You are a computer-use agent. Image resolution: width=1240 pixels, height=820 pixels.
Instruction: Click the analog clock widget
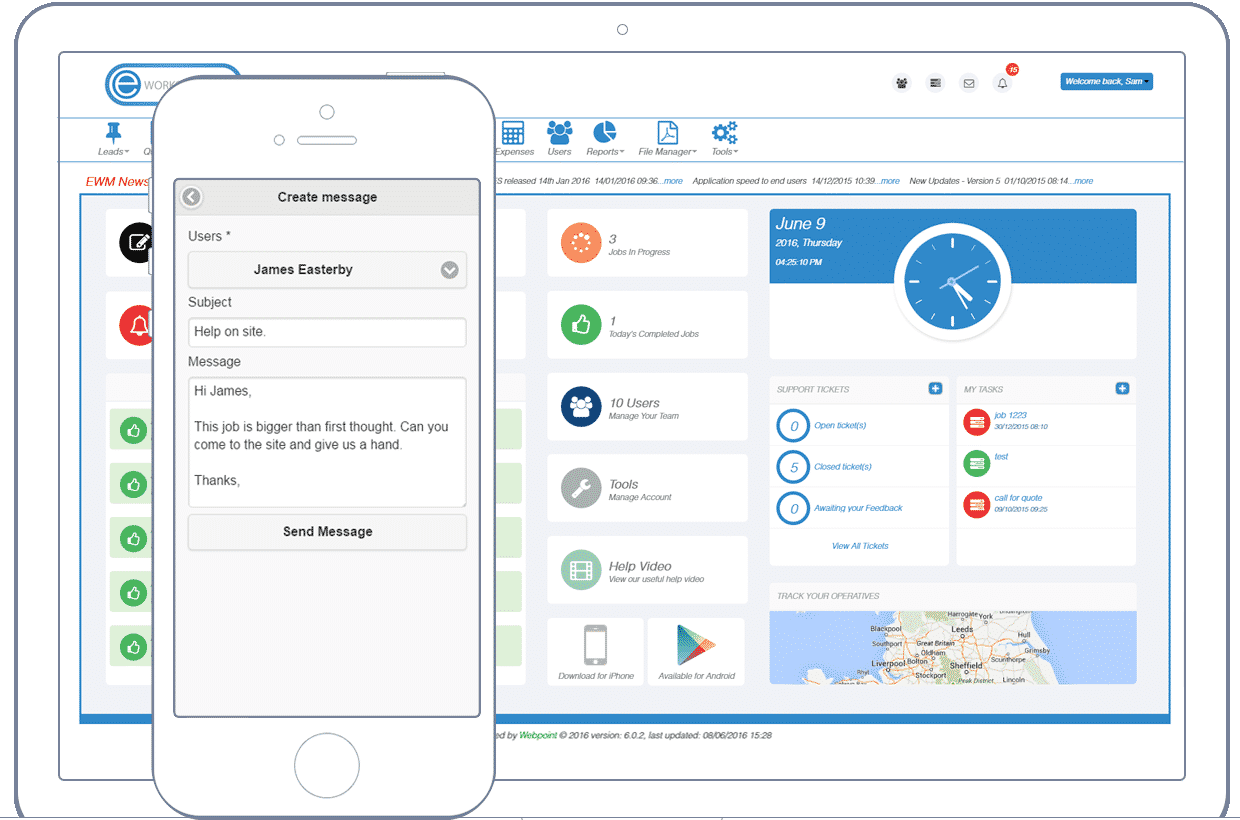click(x=952, y=283)
